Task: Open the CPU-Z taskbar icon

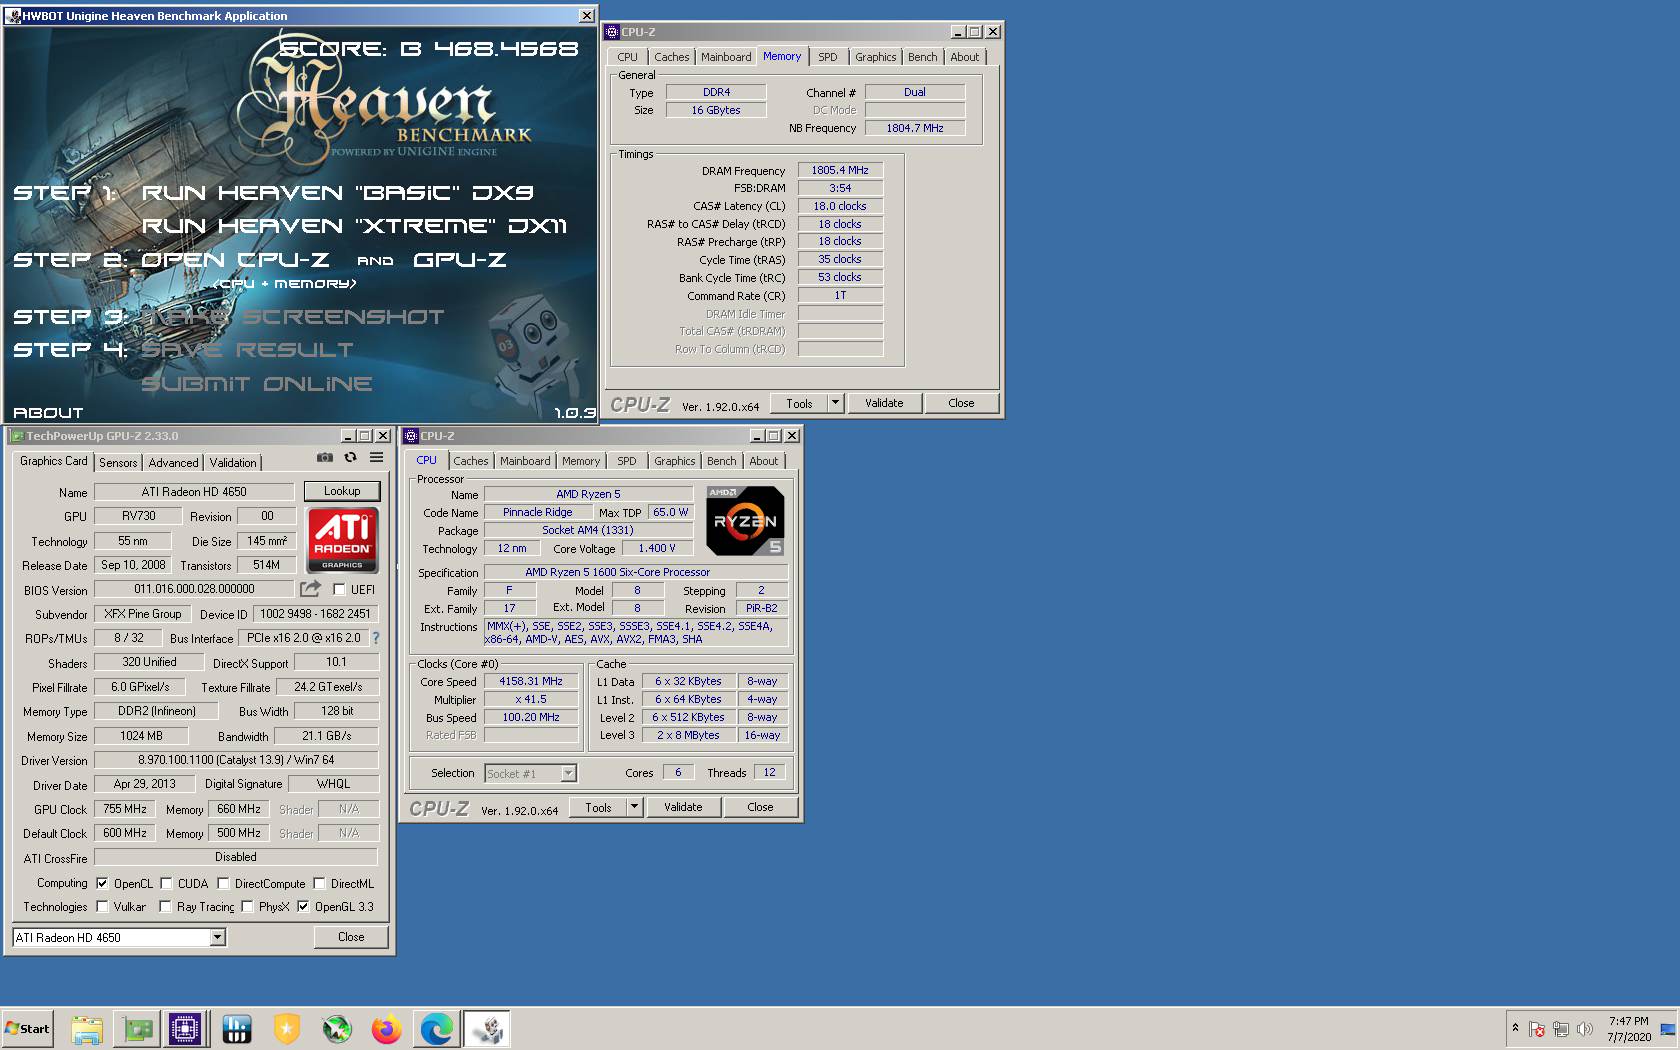Action: tap(186, 1029)
